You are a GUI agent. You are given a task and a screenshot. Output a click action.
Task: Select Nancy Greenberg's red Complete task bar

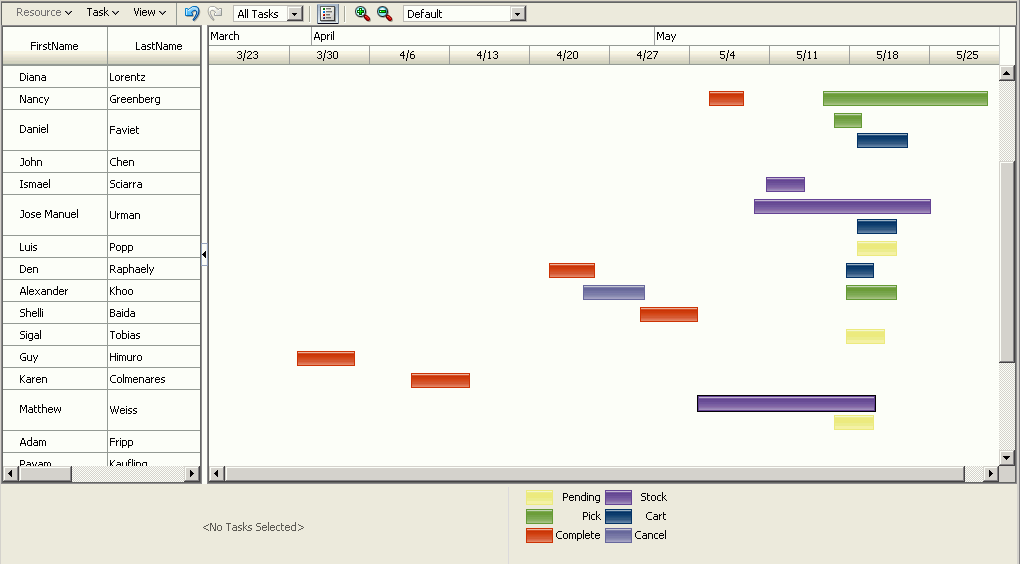727,99
